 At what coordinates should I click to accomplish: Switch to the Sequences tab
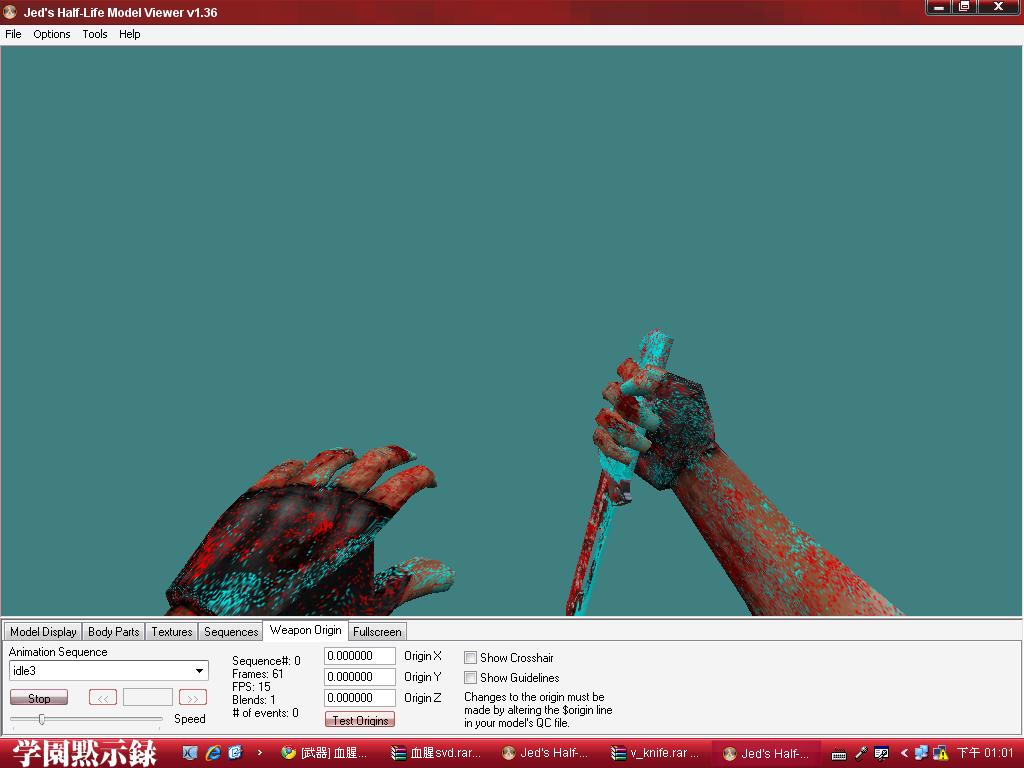coord(231,632)
